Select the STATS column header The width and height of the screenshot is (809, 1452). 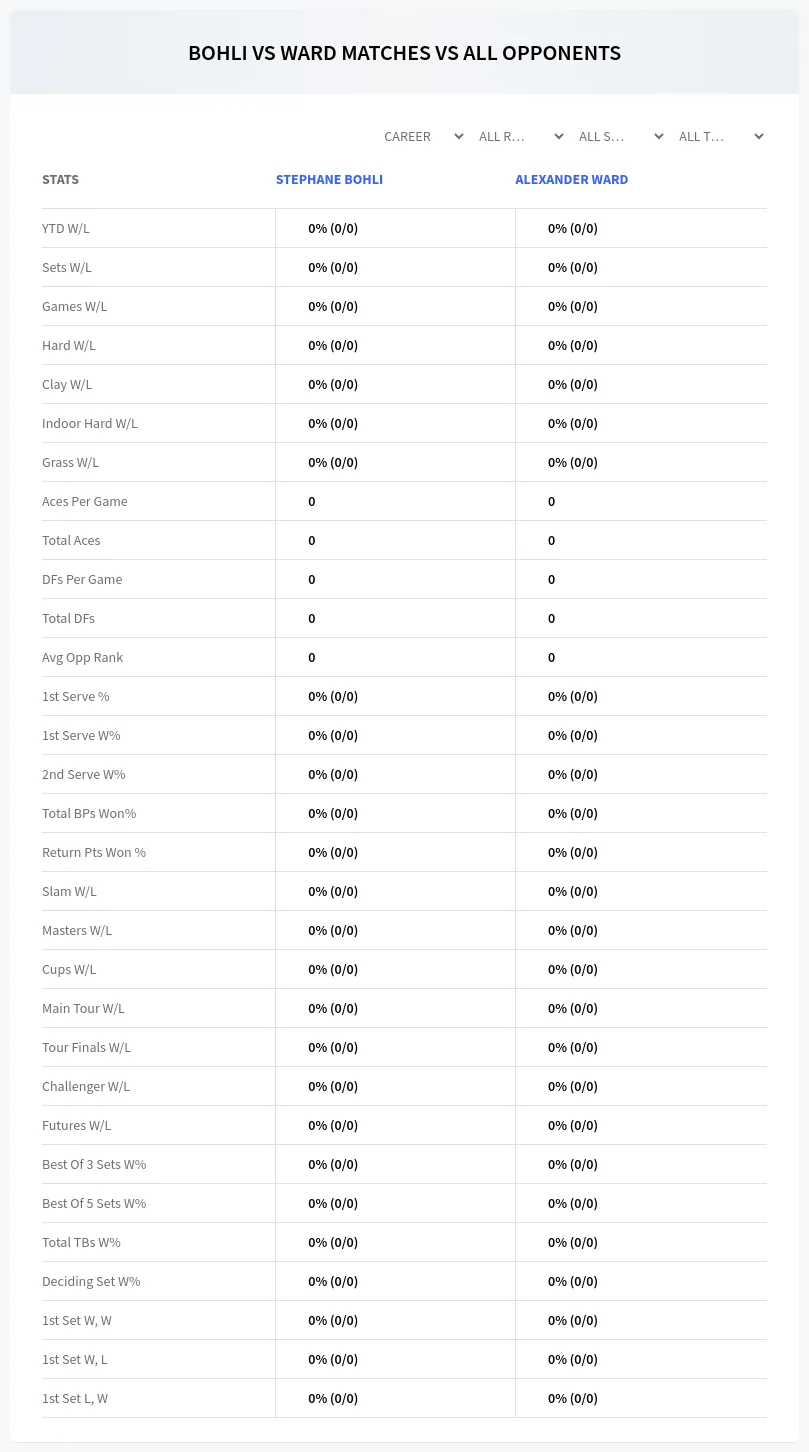pos(60,180)
